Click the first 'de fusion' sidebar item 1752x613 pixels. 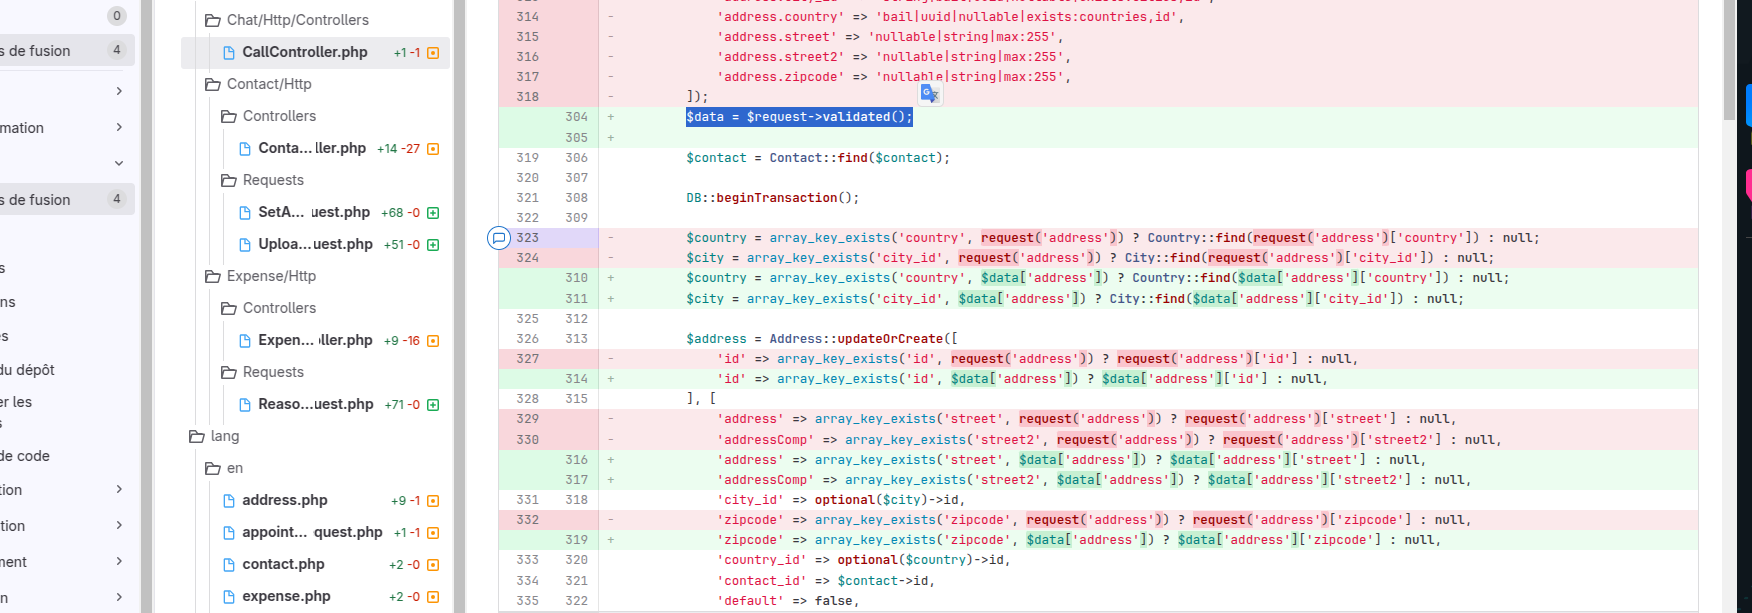coord(60,50)
